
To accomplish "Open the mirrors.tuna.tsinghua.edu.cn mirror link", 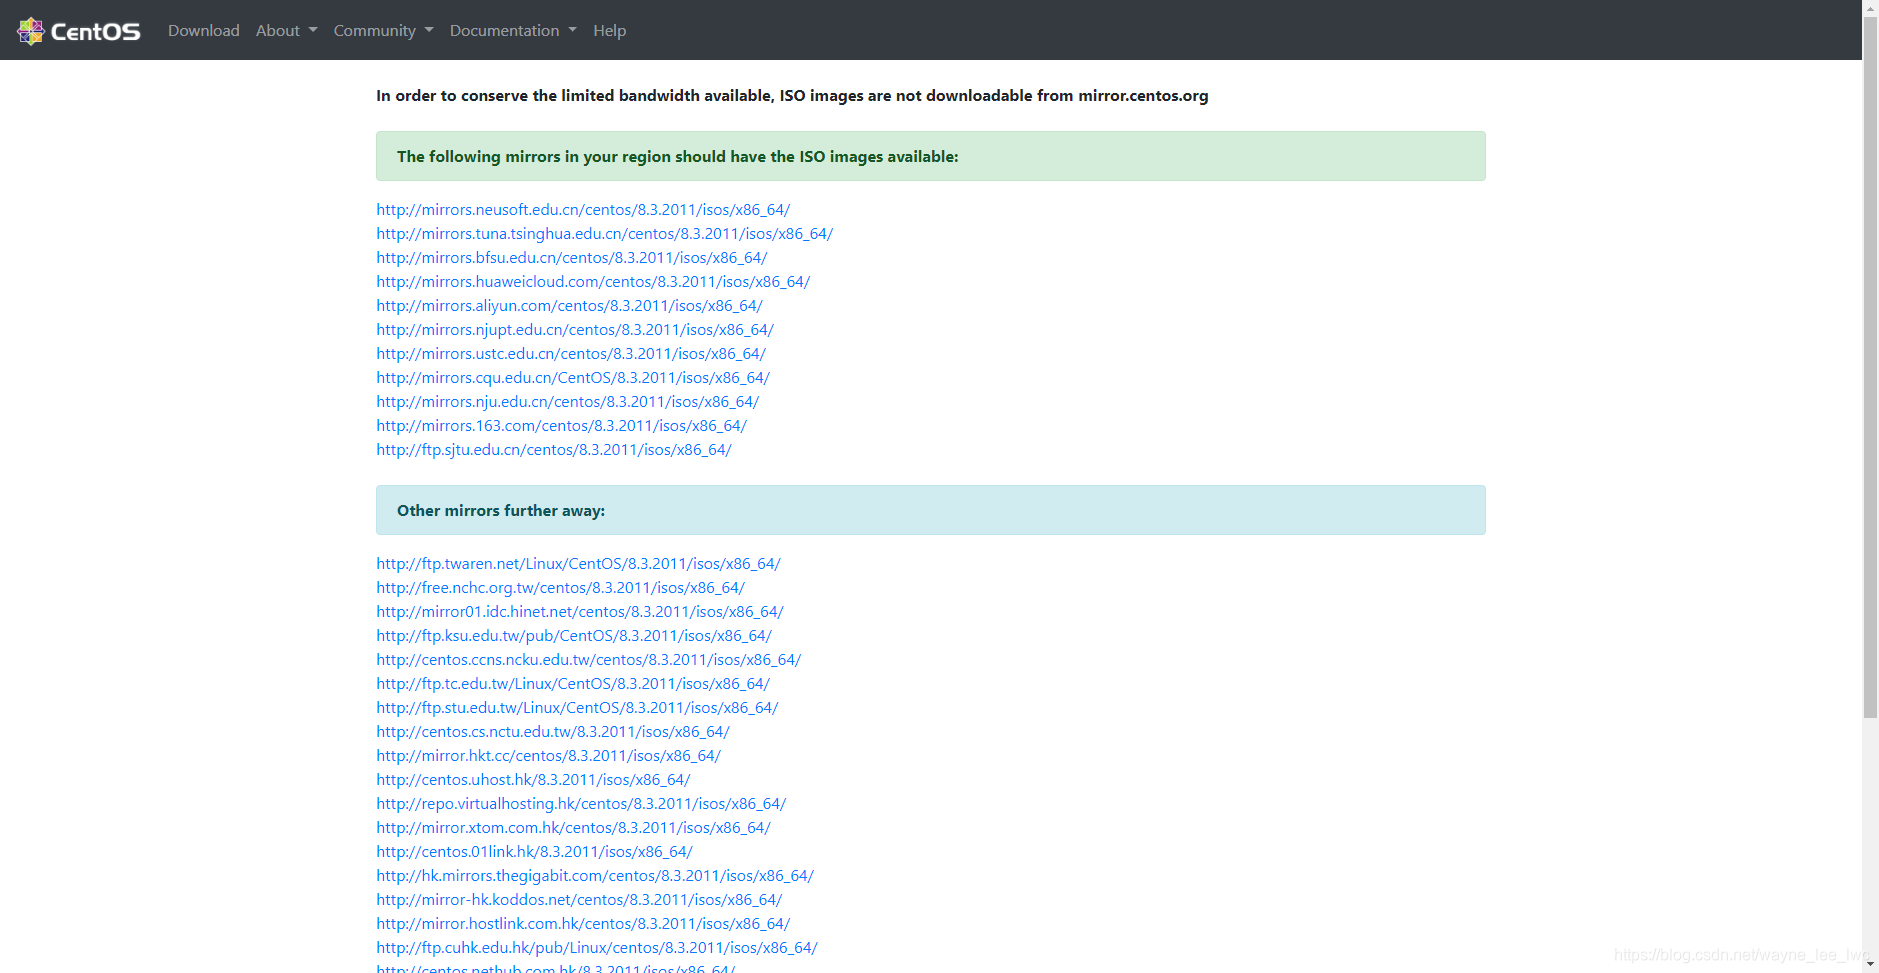I will pos(604,234).
